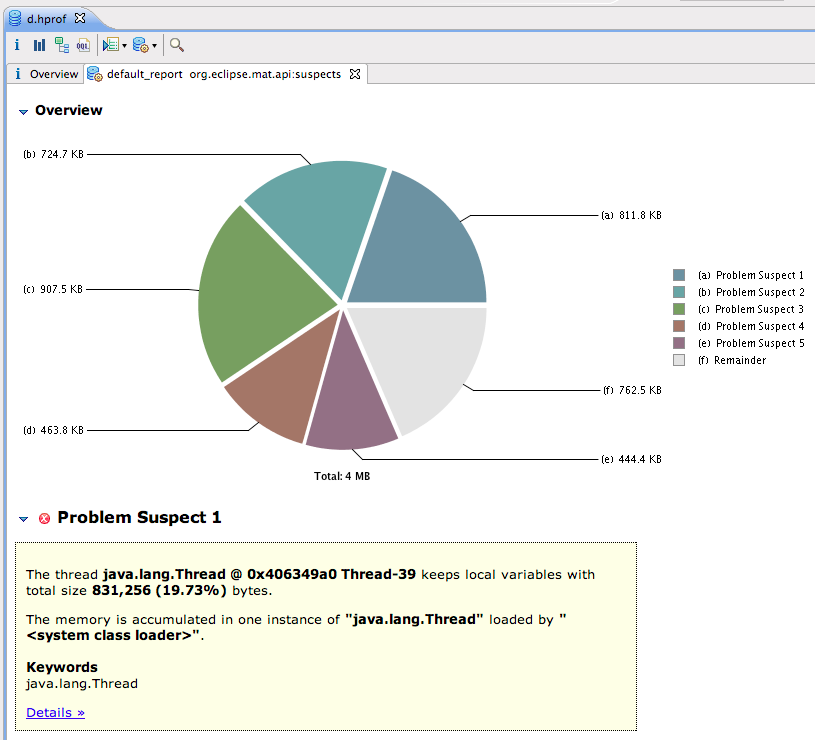Open the heap dump overview info icon
The width and height of the screenshot is (815, 740).
[x=17, y=45]
